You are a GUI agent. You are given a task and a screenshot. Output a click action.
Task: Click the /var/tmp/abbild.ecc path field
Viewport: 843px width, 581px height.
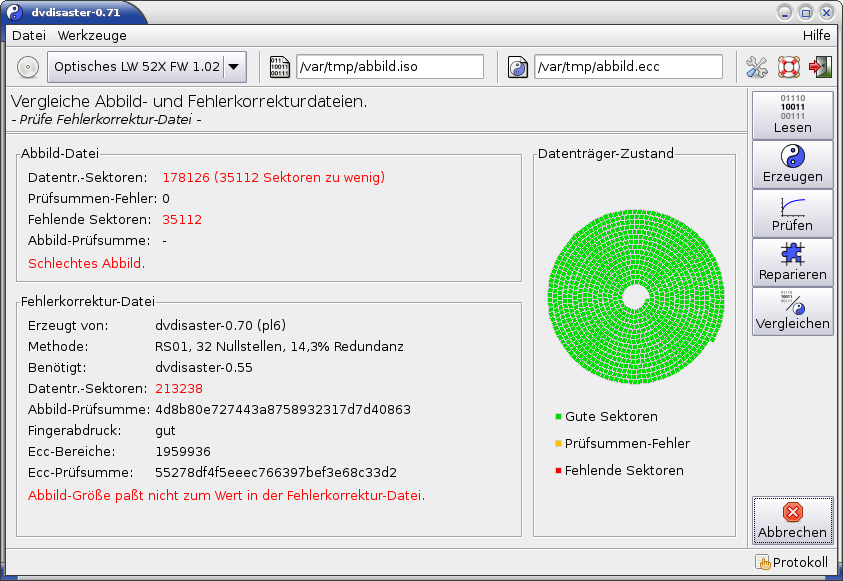(628, 67)
